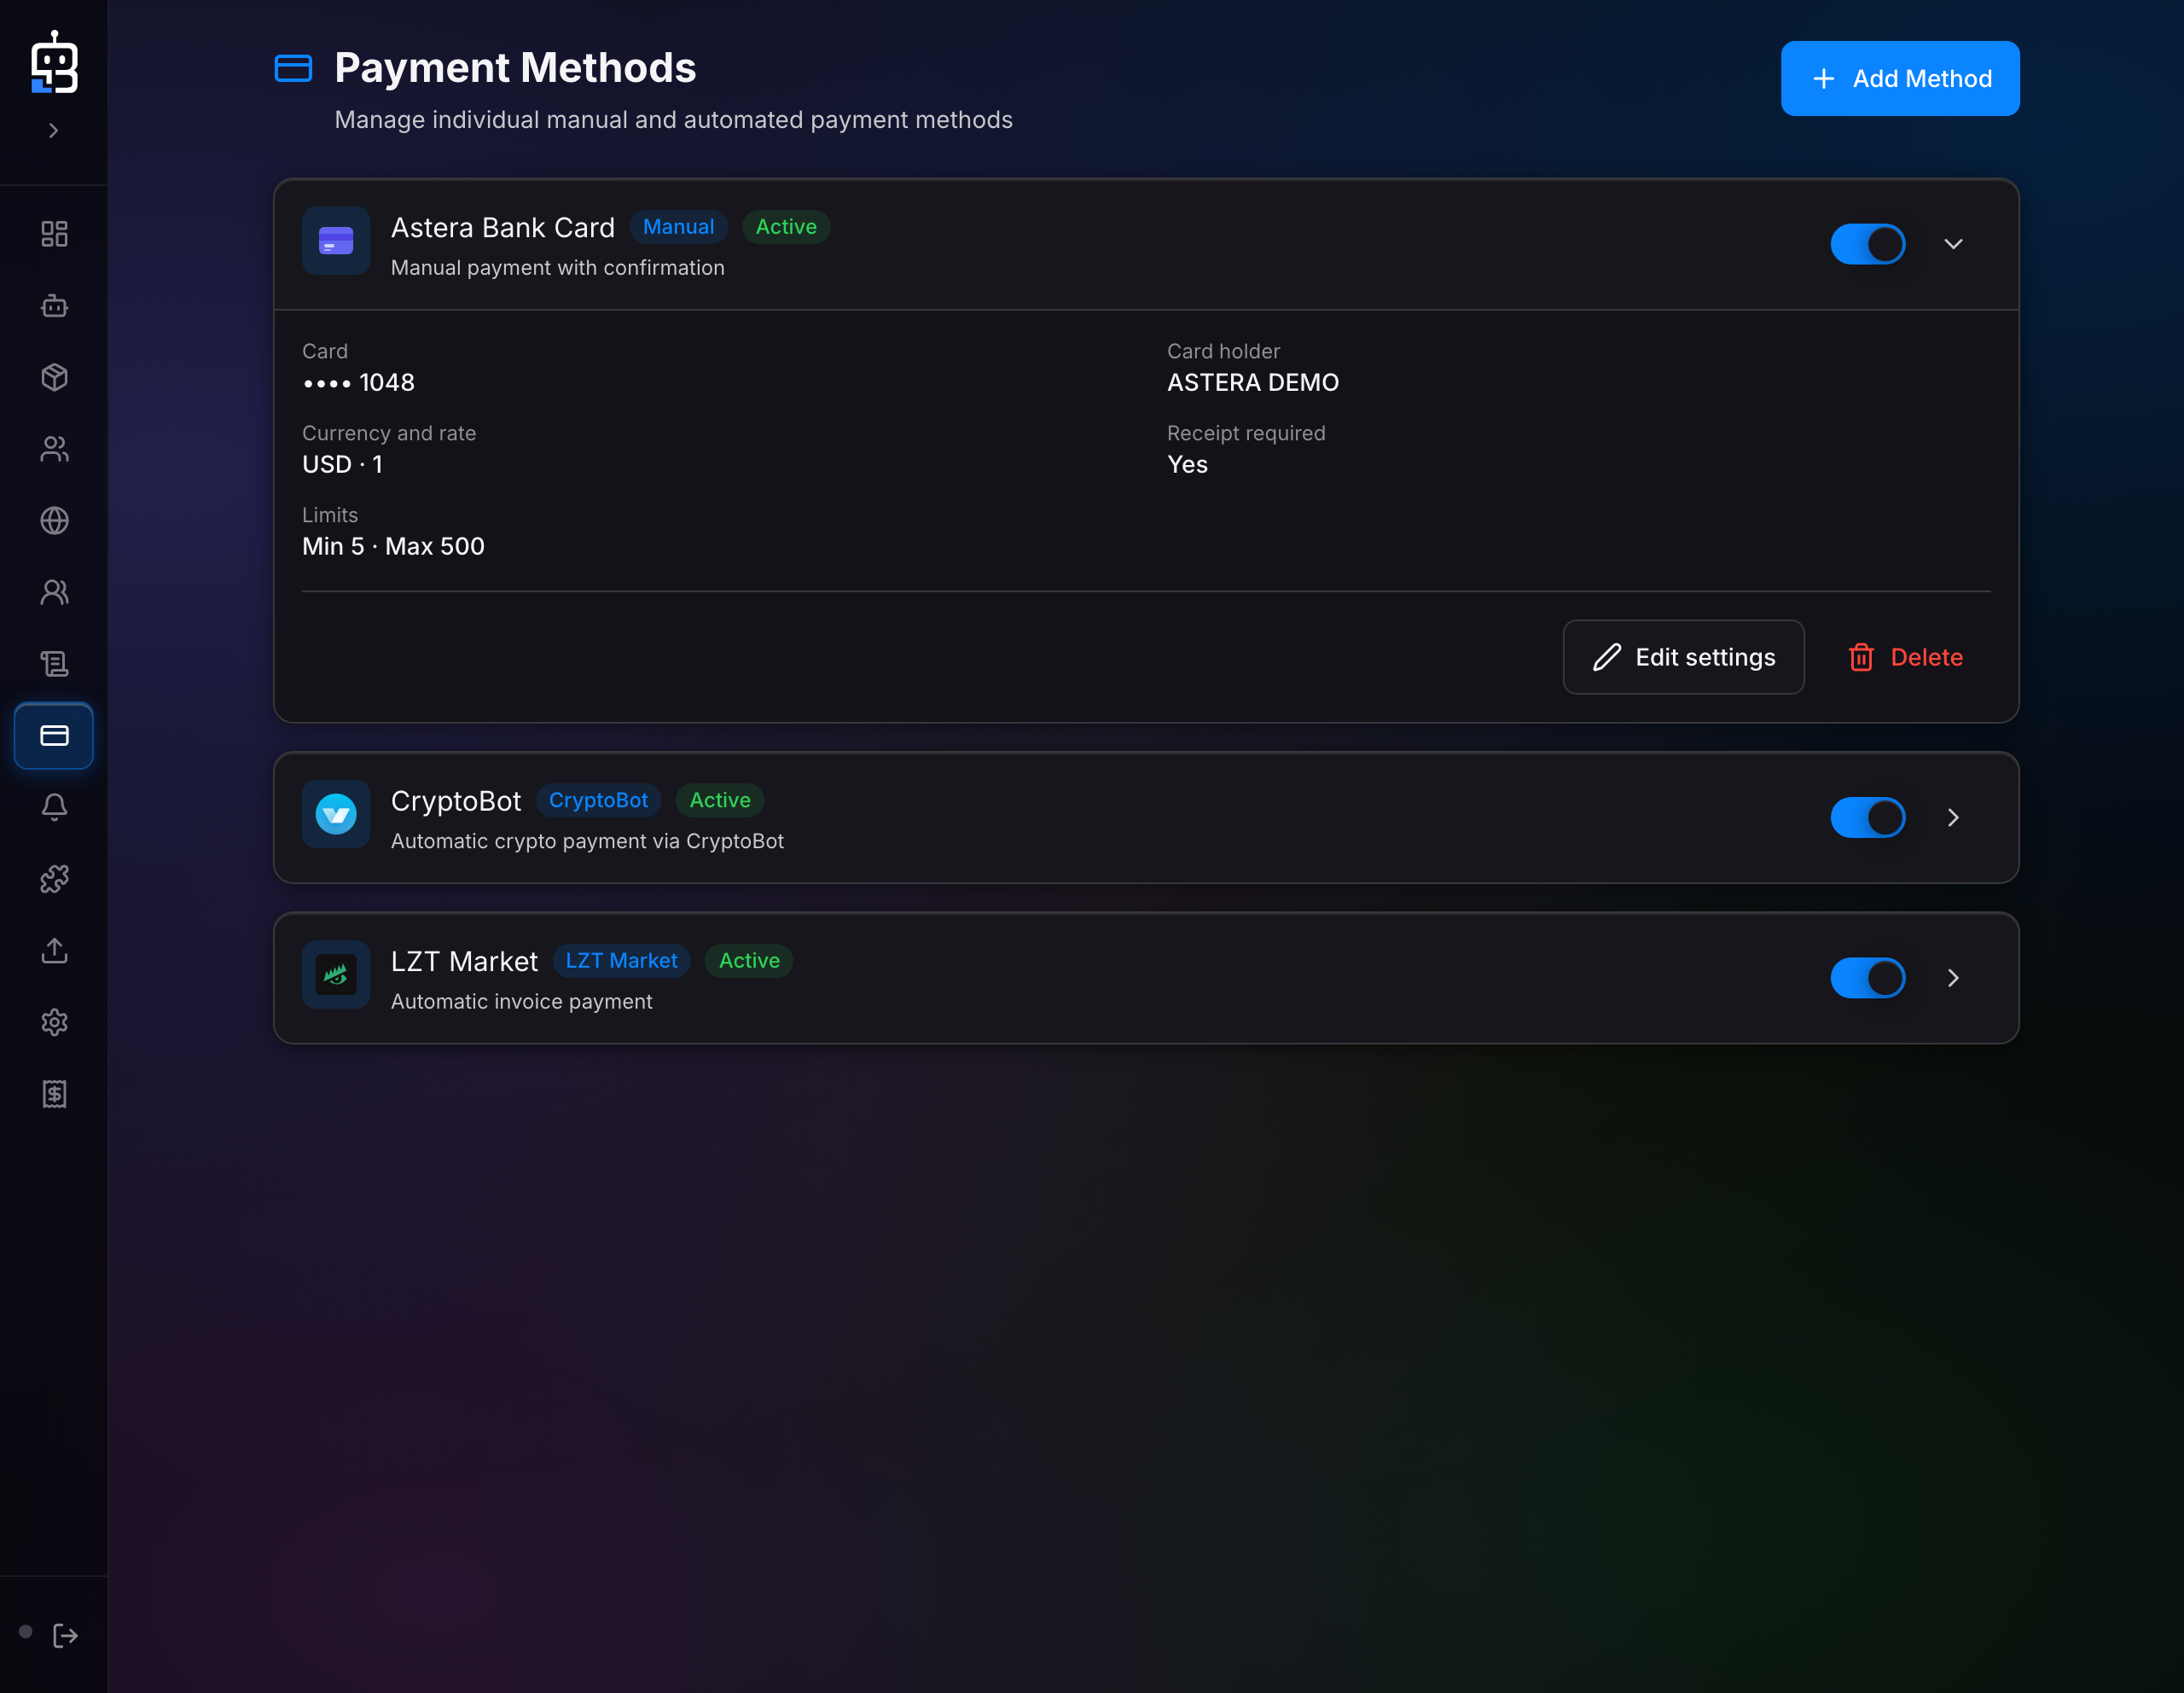
Task: Click the Active badge on Astera Bank Card
Action: (786, 227)
